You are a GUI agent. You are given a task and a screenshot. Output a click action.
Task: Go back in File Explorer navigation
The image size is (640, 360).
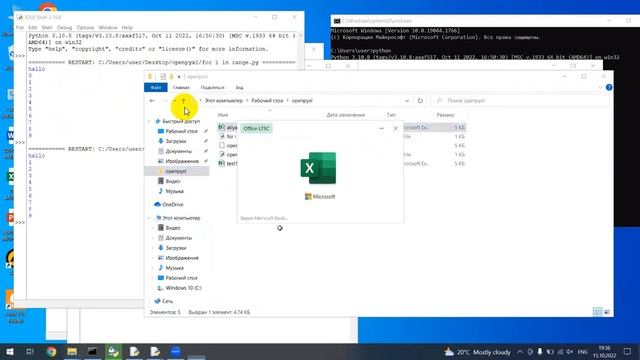tap(152, 100)
